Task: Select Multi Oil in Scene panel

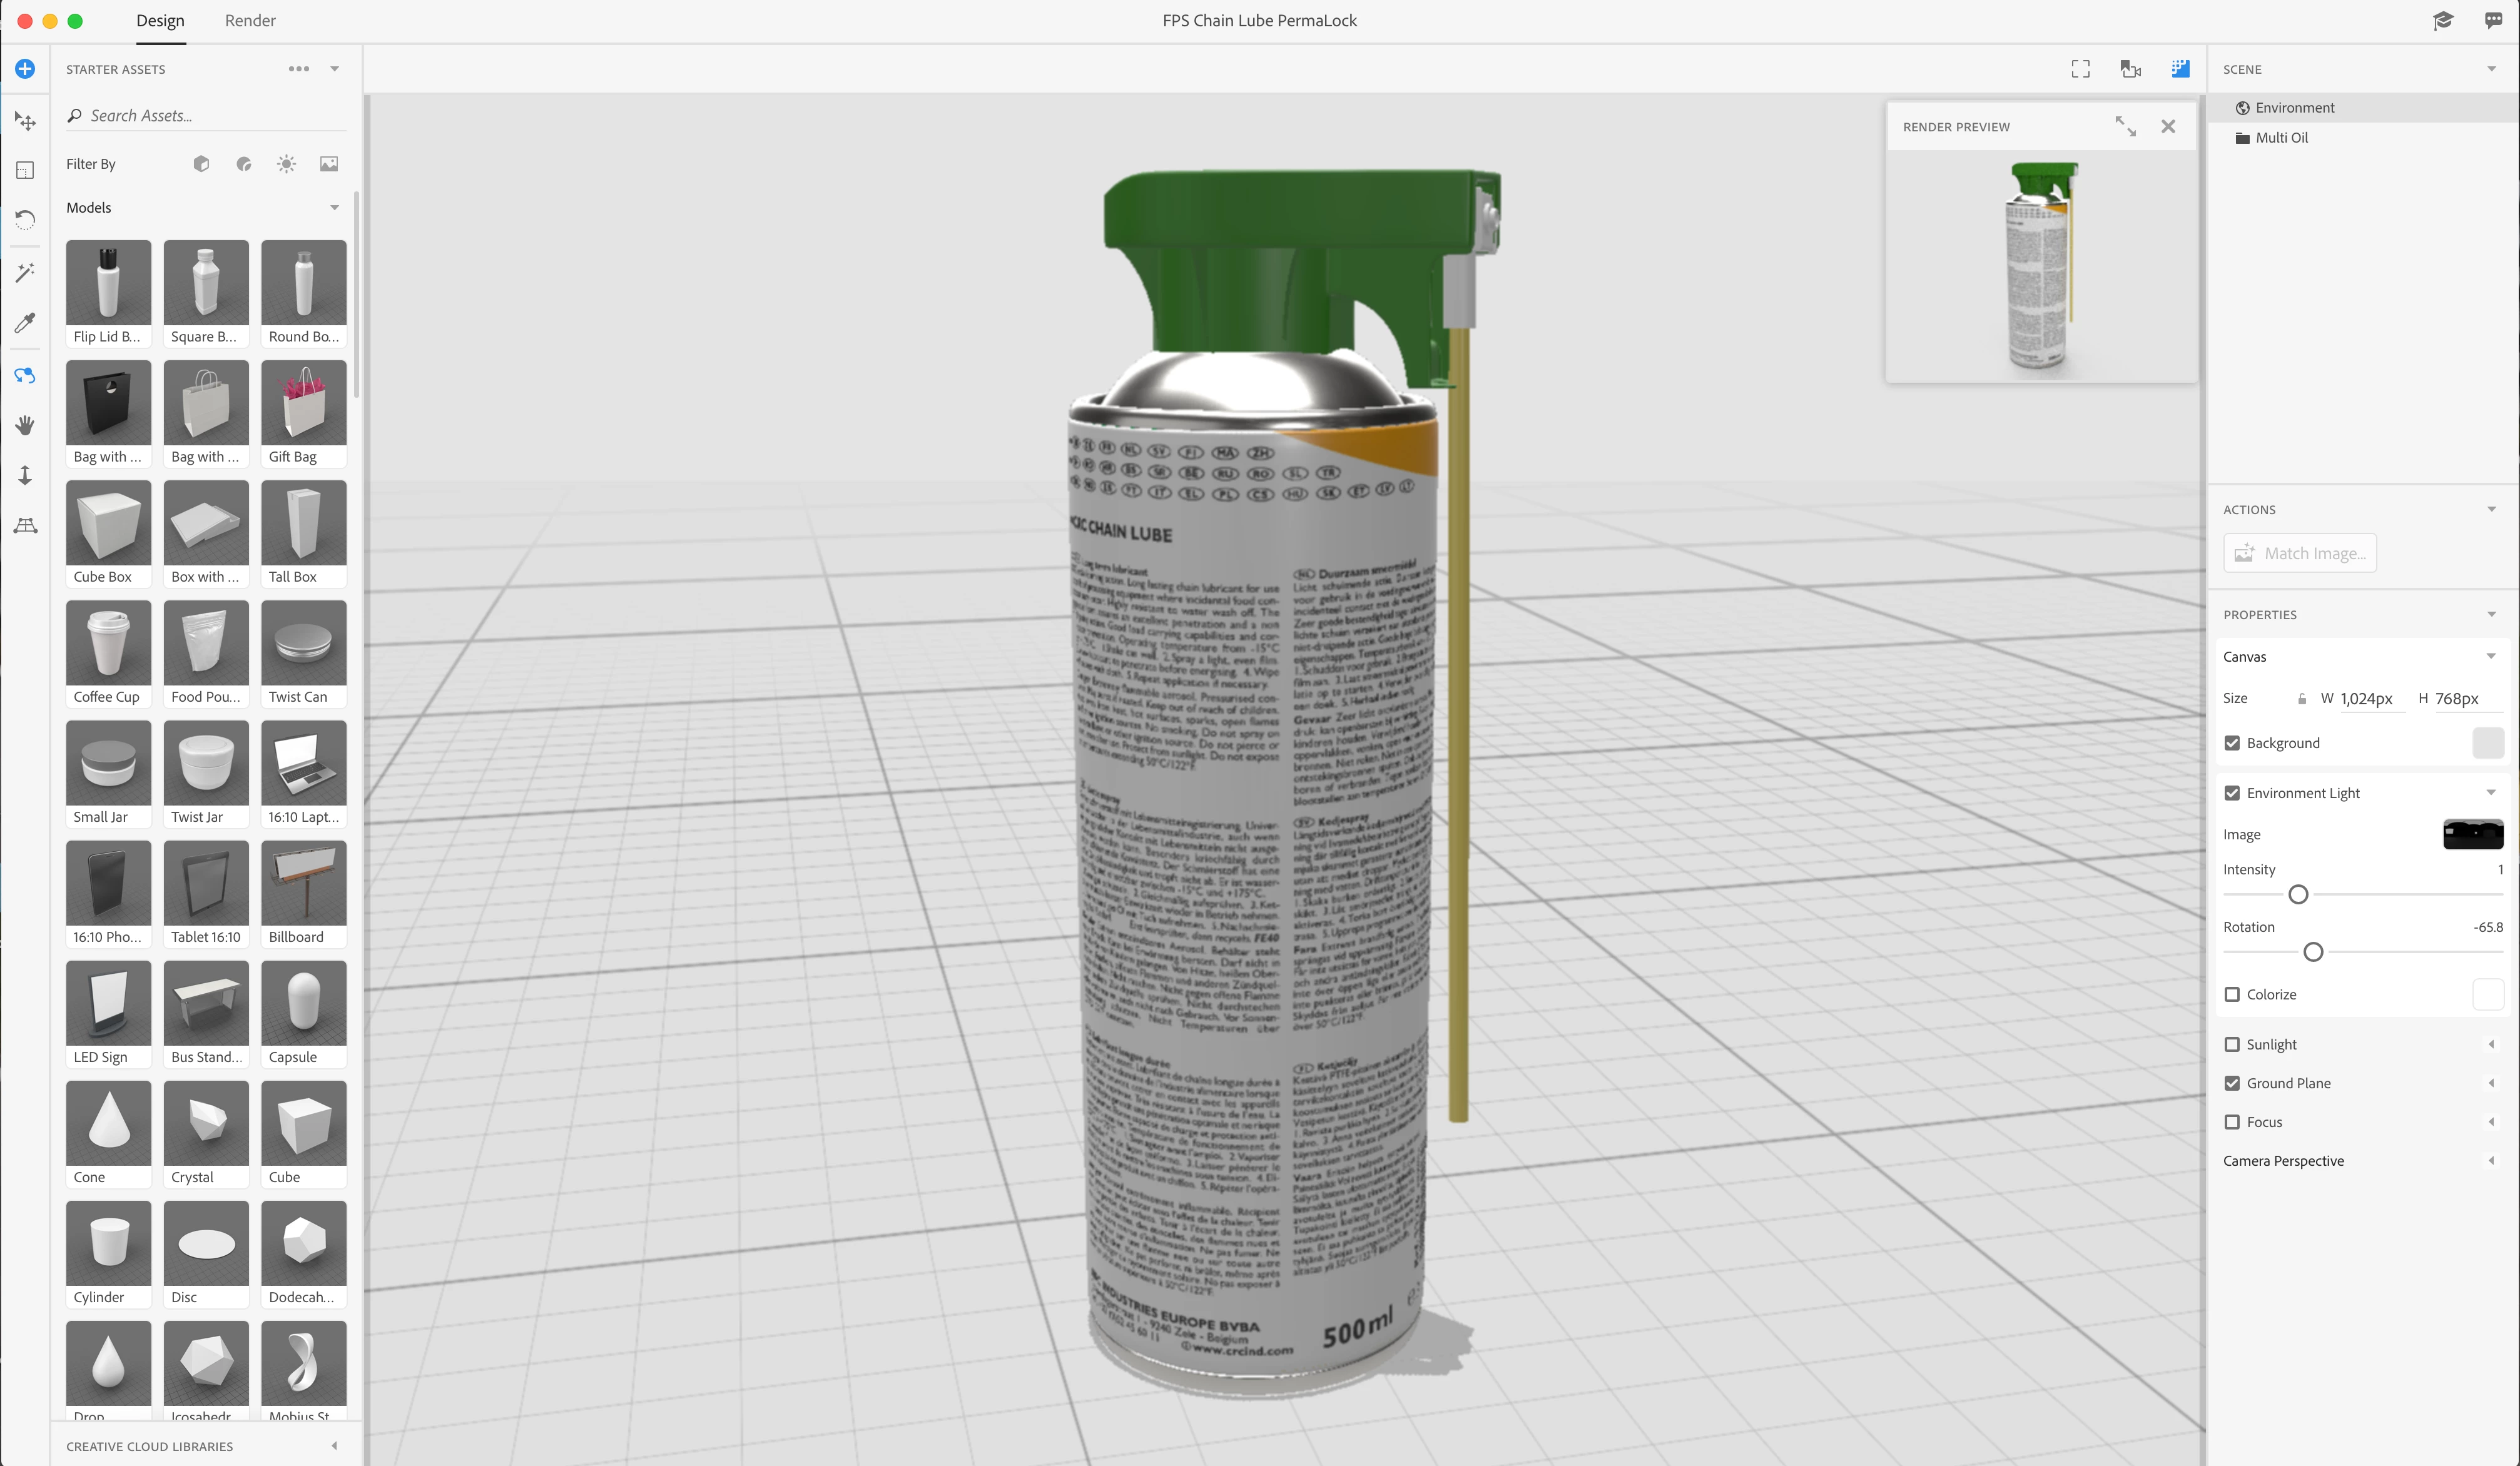Action: pos(2281,138)
